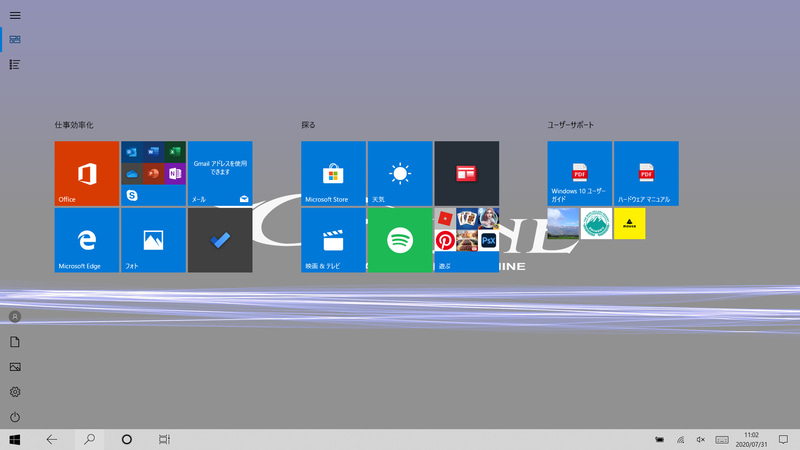Open Task View on taskbar
This screenshot has width=800, height=450.
point(164,439)
